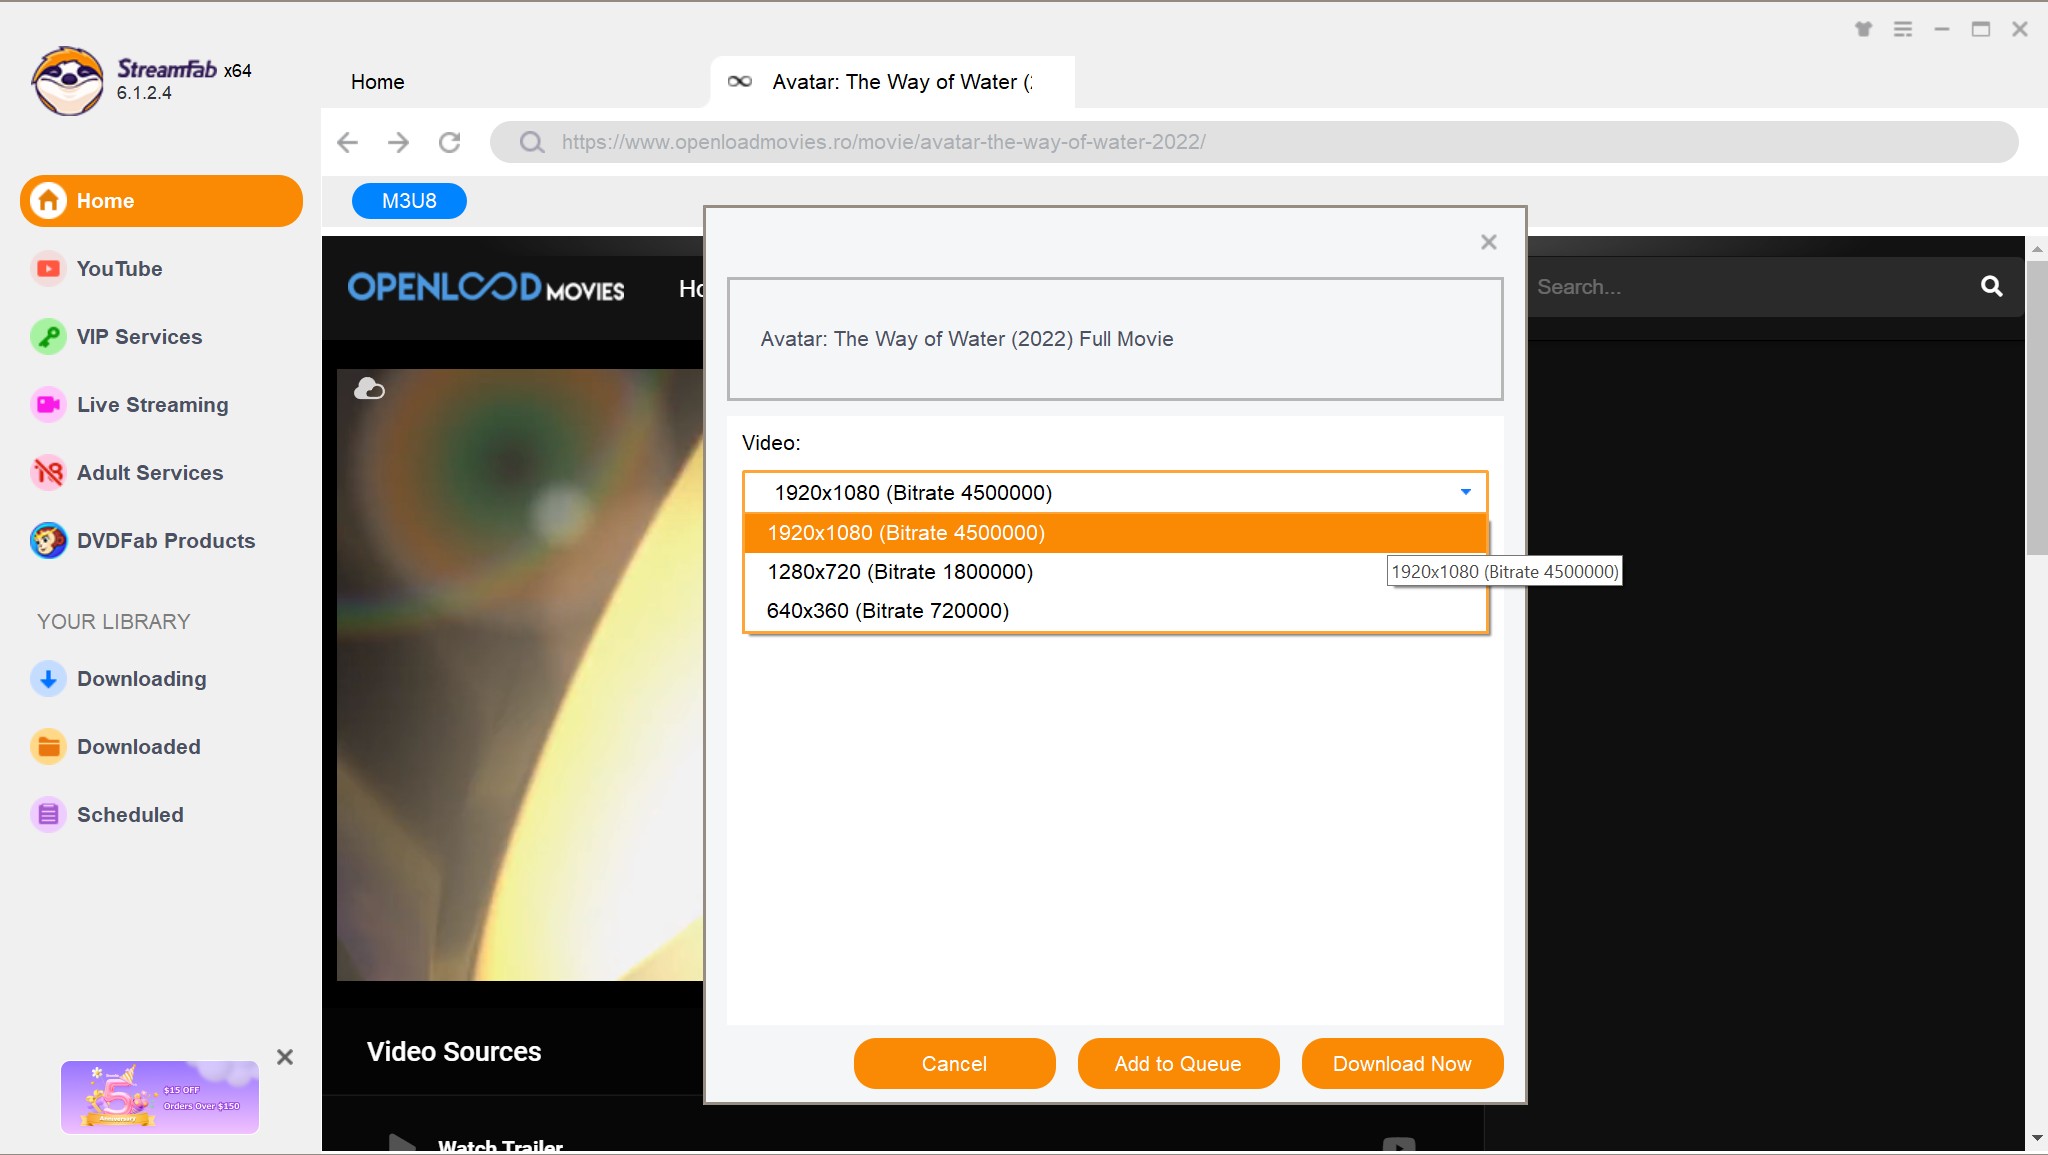Open the Downloaded library icon

click(48, 746)
